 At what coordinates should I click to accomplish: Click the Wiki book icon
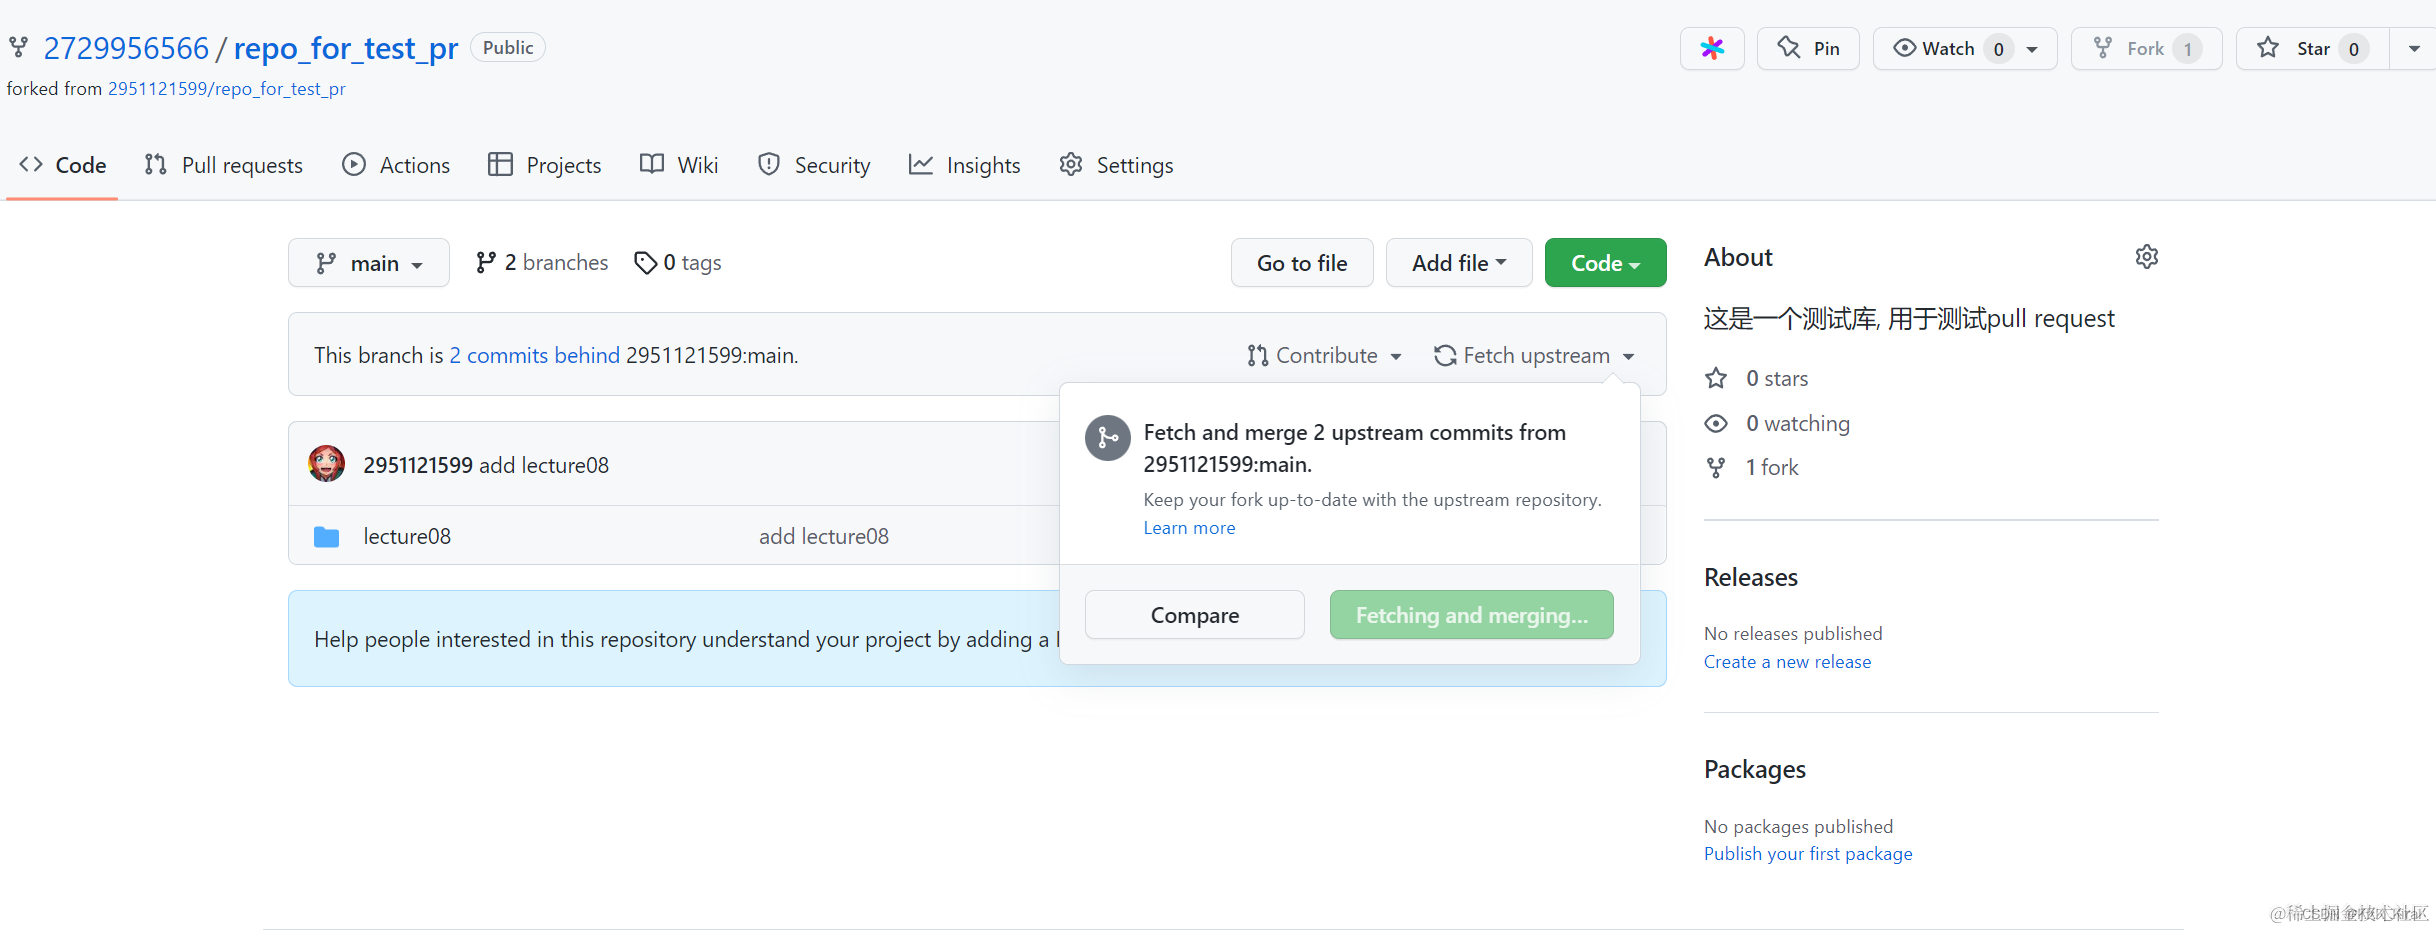652,164
